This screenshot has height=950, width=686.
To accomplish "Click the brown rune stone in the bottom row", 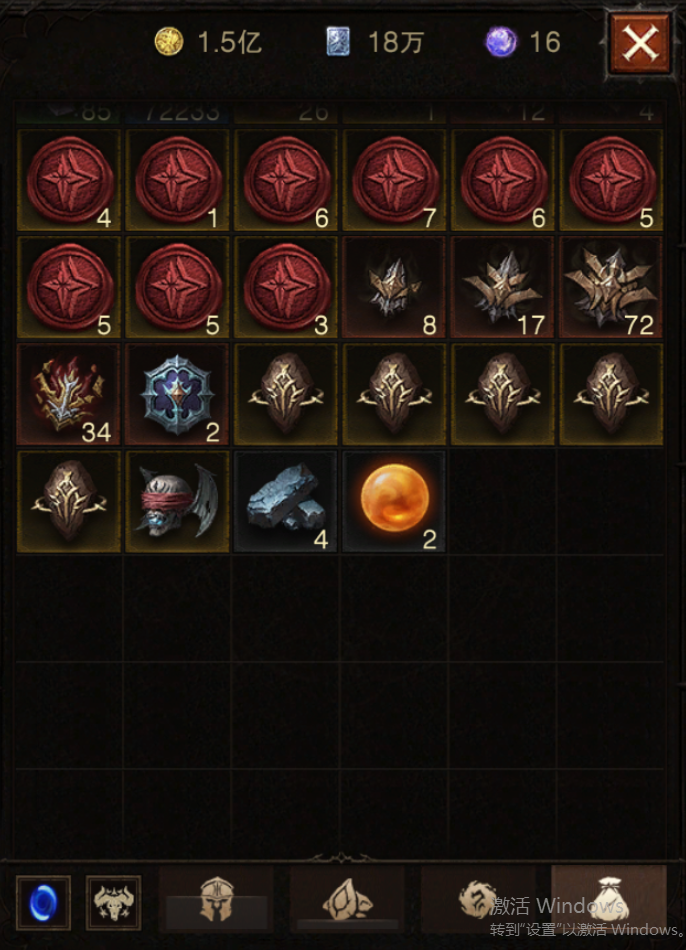I will tap(69, 502).
